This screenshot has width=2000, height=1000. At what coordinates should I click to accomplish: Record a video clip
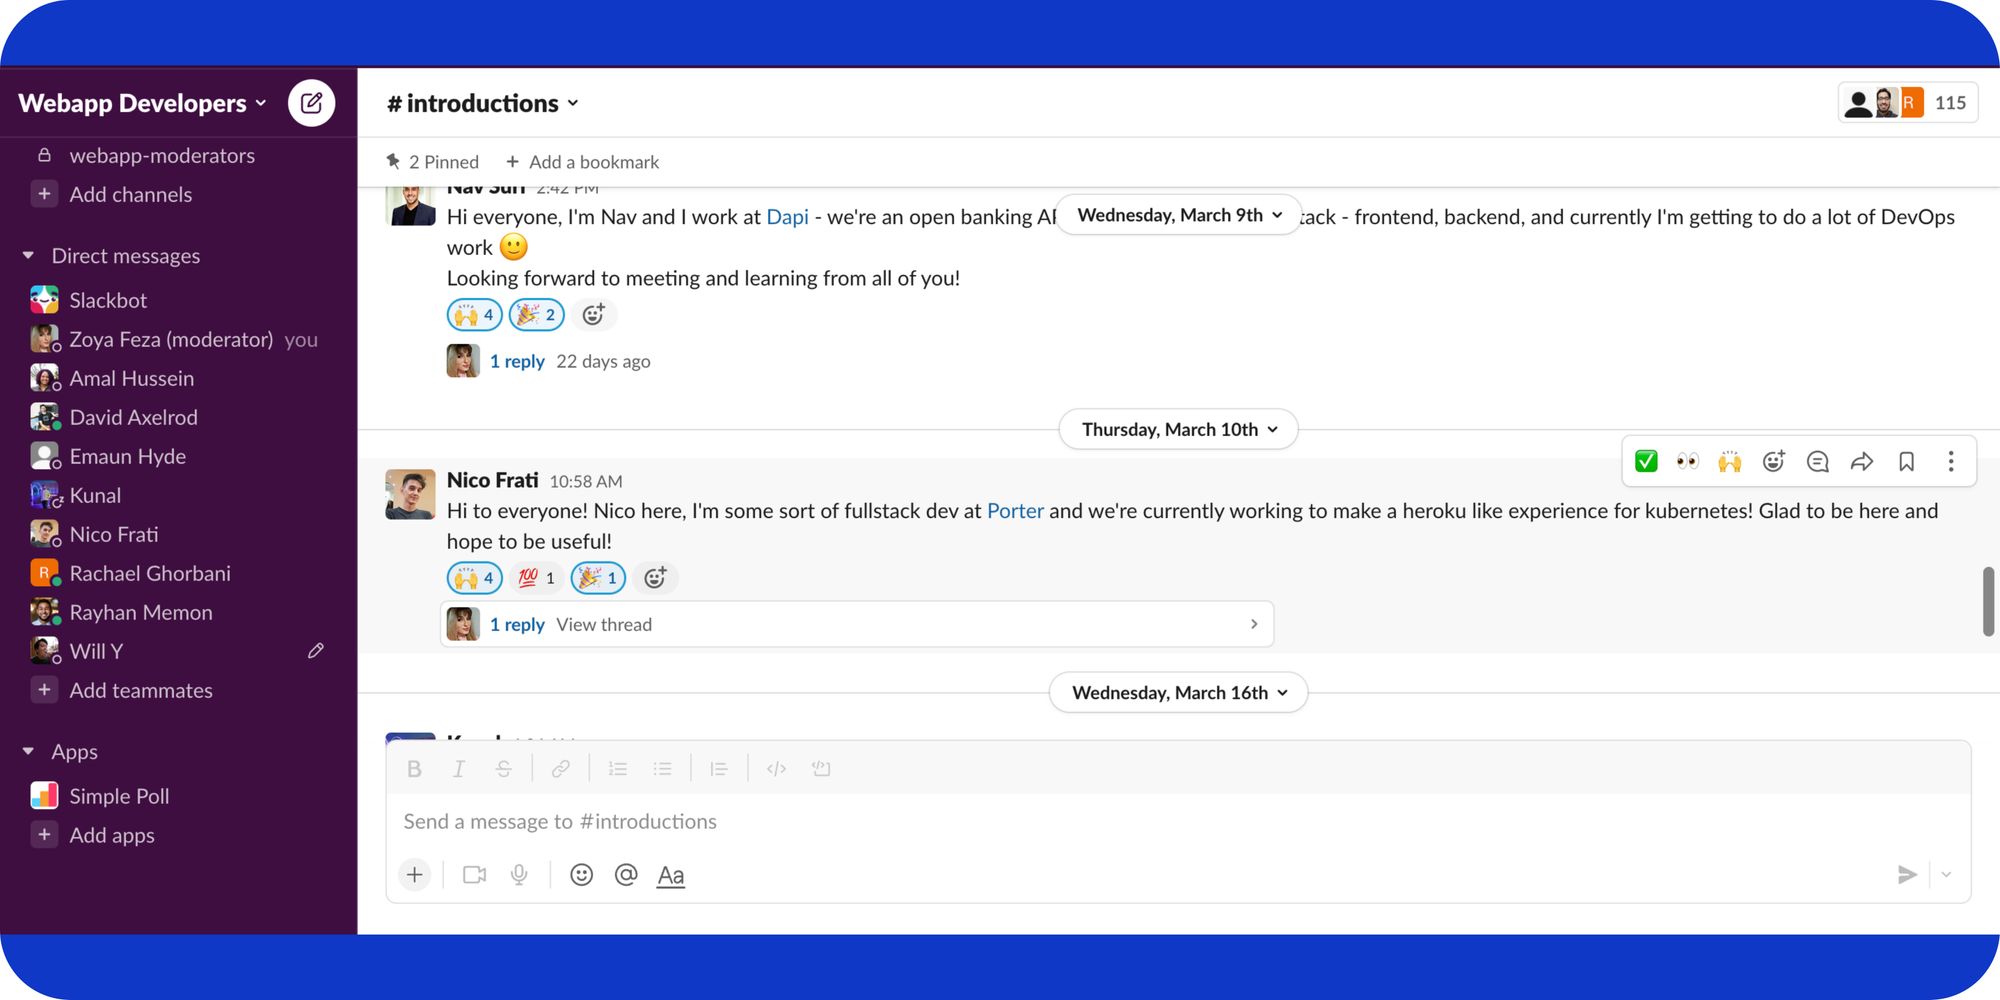[475, 875]
